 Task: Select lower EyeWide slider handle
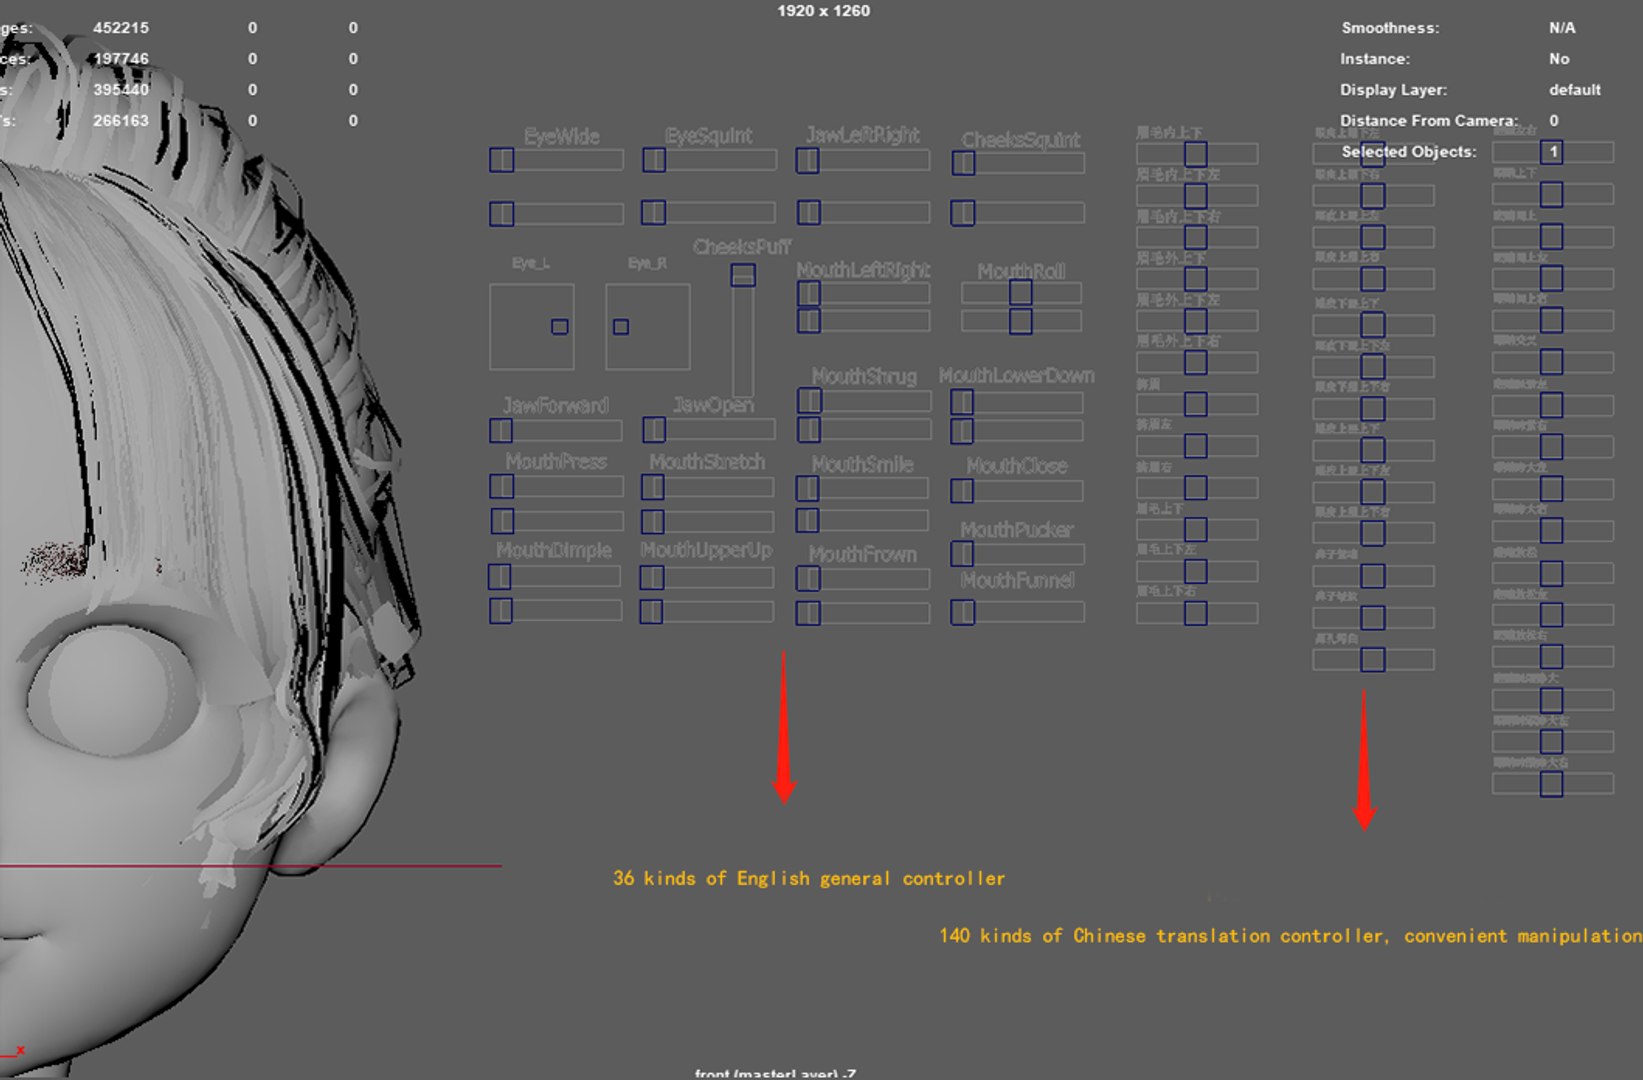[x=501, y=213]
